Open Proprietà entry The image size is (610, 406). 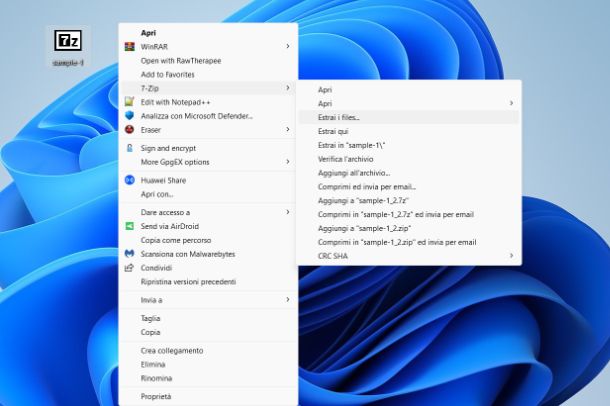pos(208,396)
